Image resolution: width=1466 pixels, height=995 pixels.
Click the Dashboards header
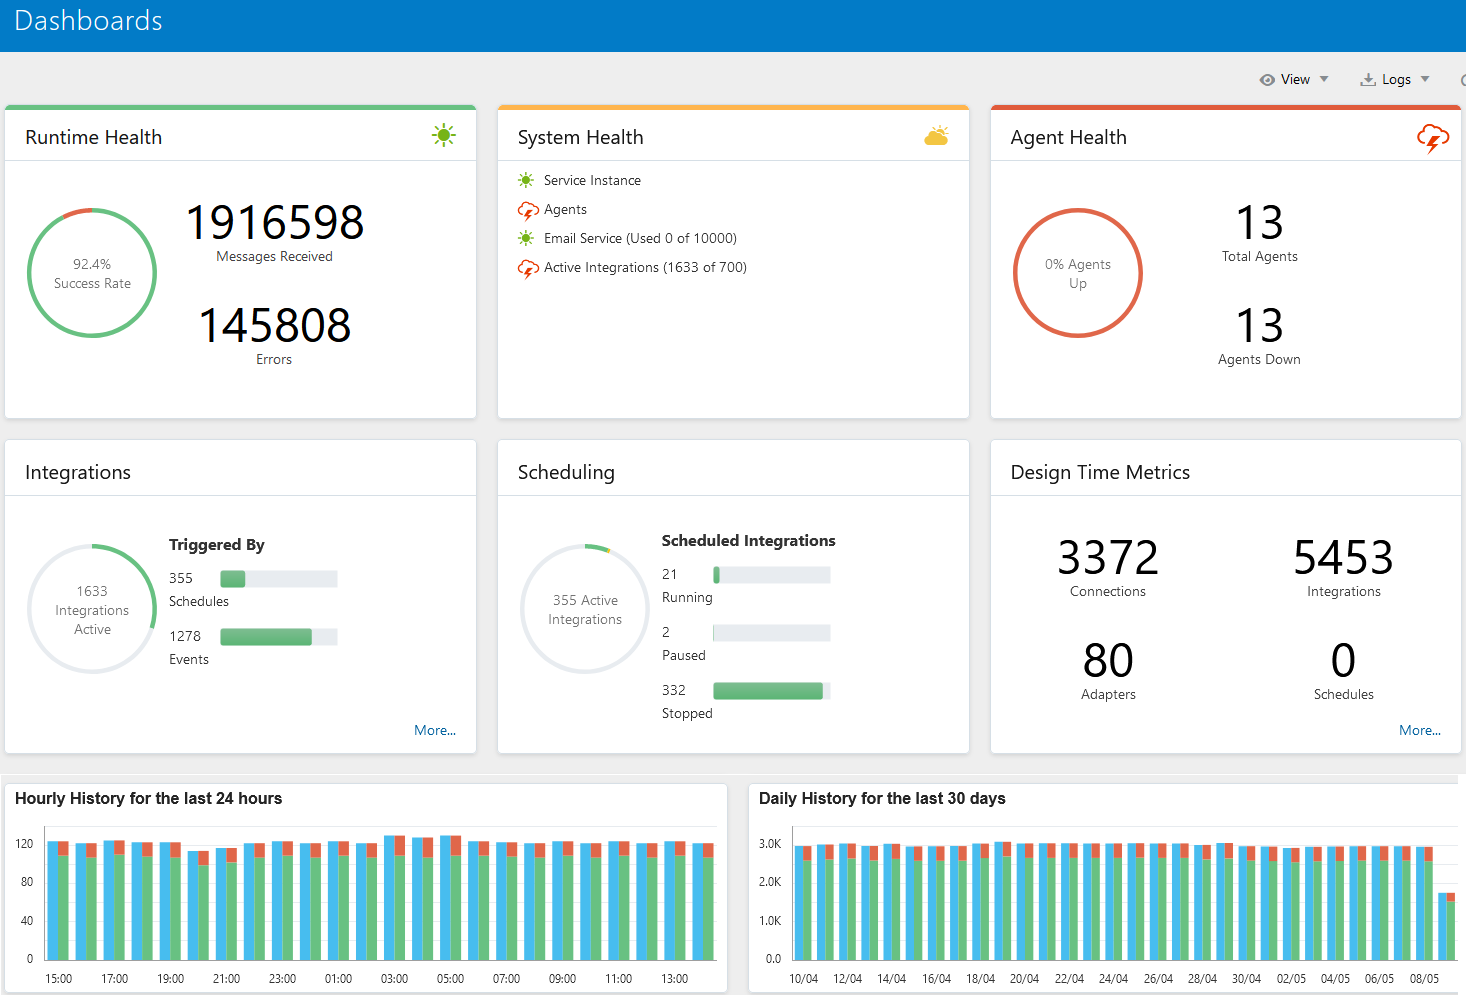(88, 20)
